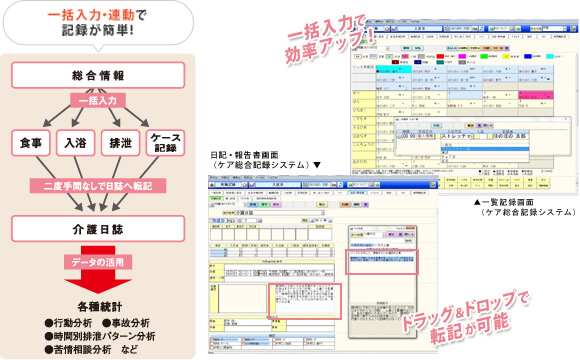Toggle checked second checkbox in diary bottom second row

point(243,344)
